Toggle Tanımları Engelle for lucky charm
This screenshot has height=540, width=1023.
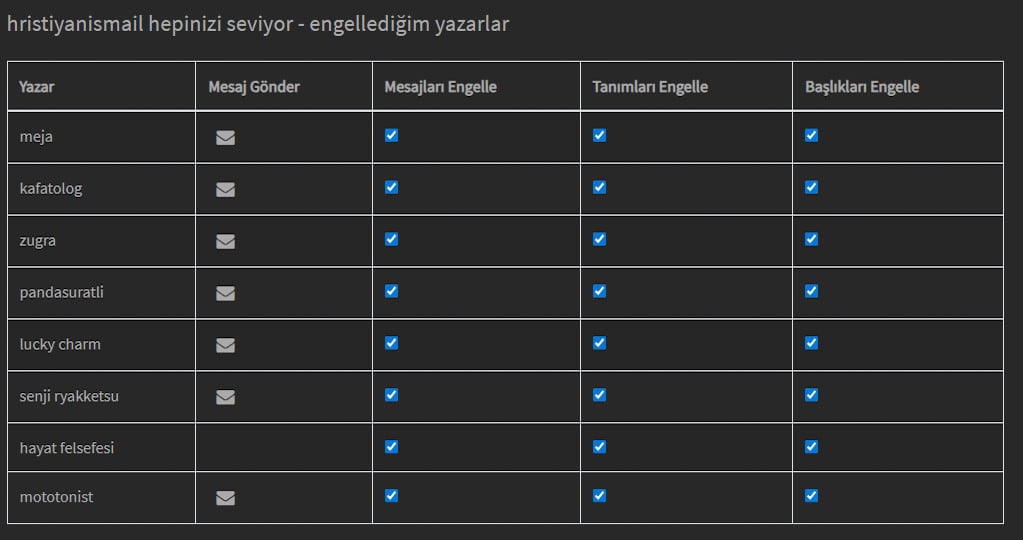(599, 343)
